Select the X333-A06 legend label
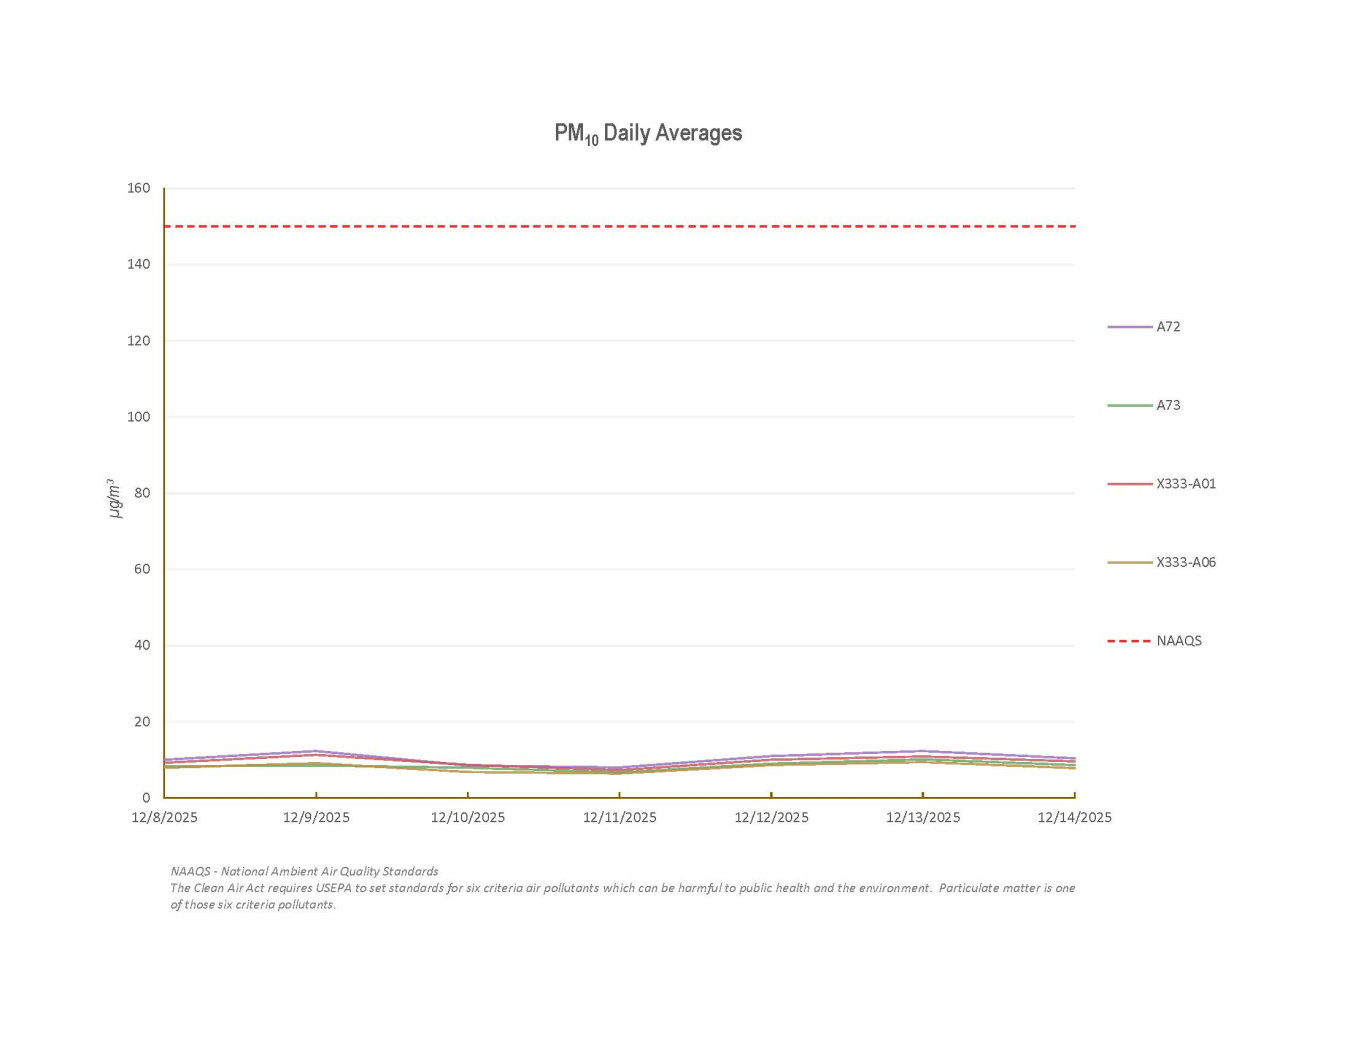 click(1186, 562)
